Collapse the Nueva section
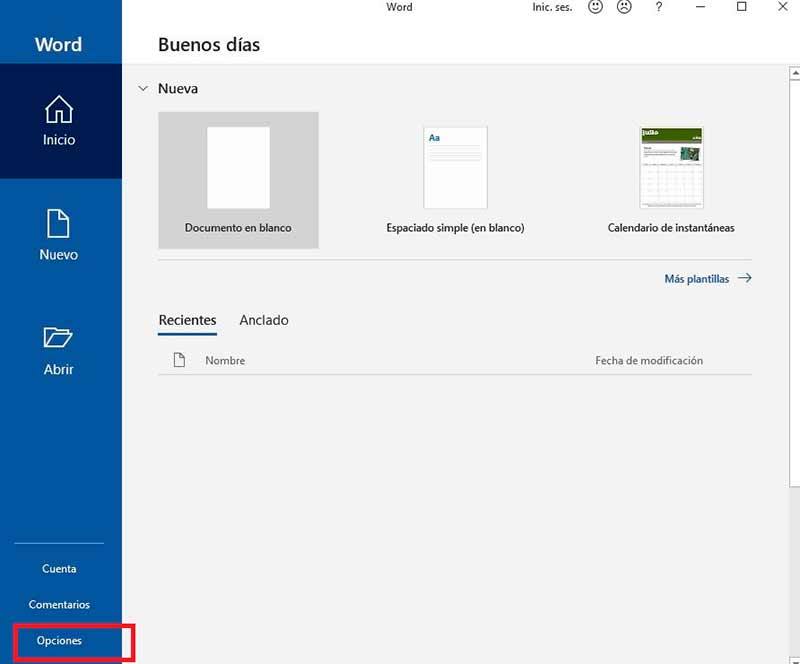Screen dimensions: 800x664 tap(143, 89)
